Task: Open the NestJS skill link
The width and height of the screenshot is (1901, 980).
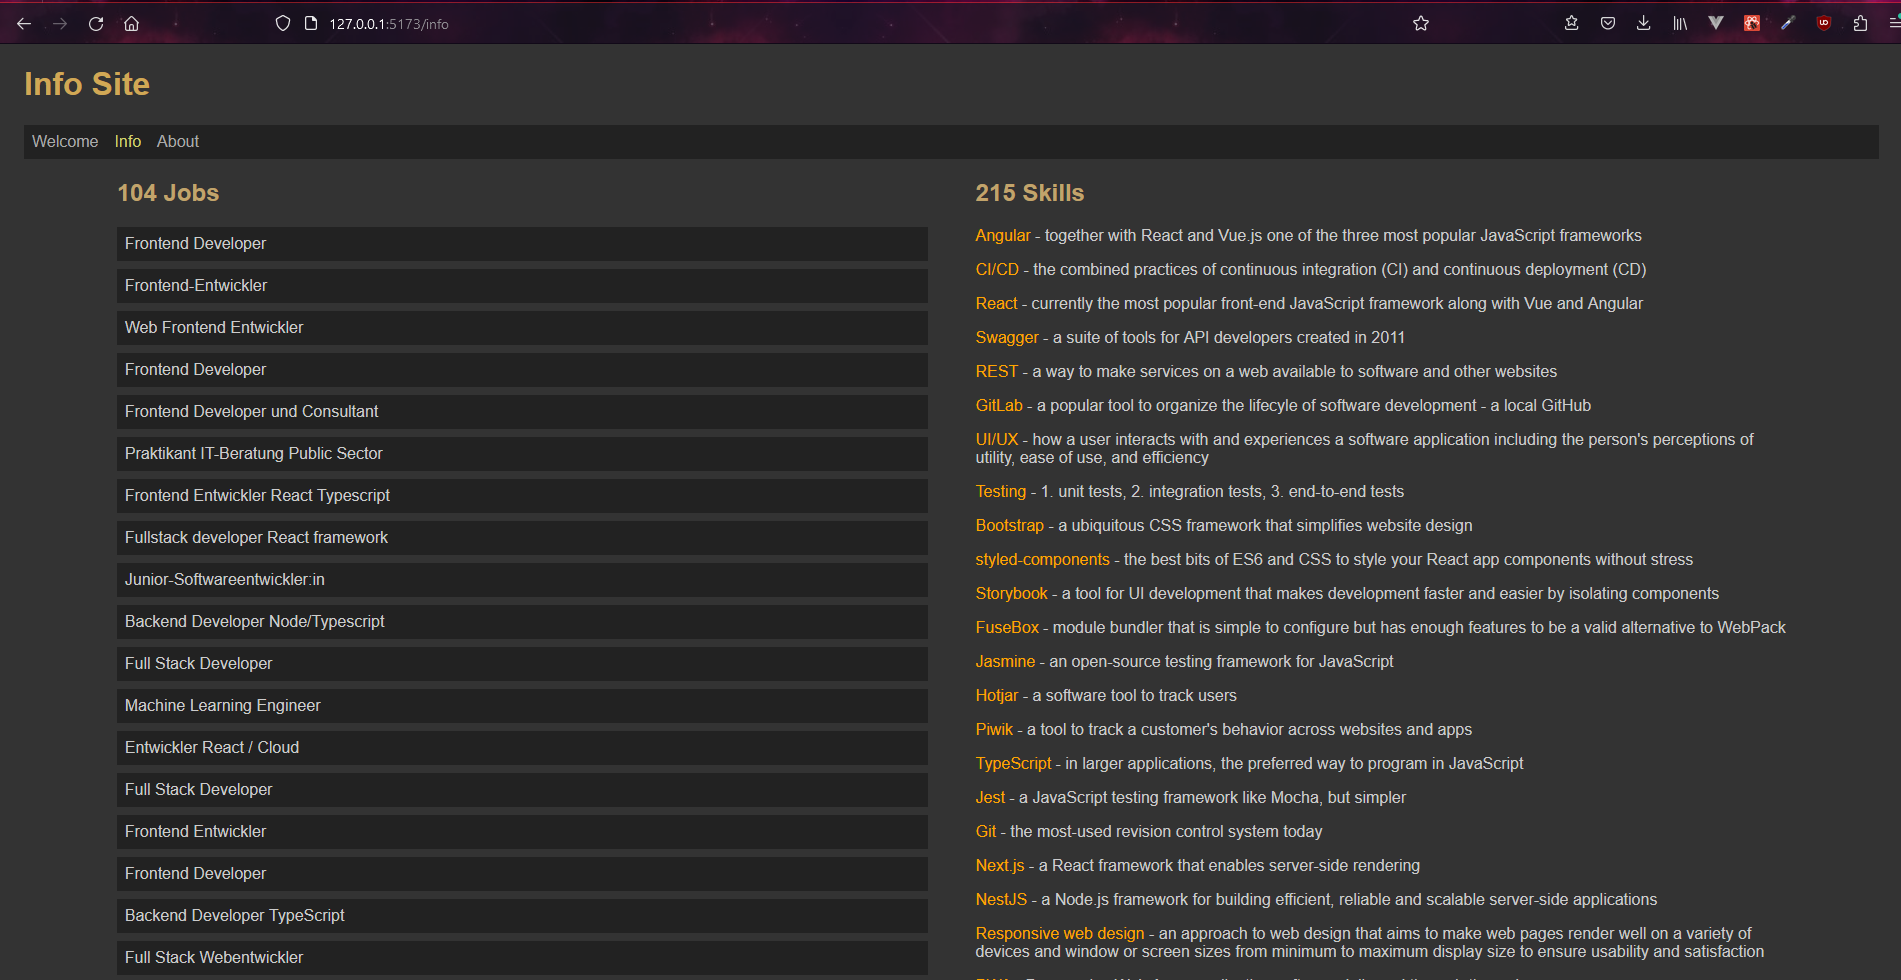Action: [x=1001, y=900]
